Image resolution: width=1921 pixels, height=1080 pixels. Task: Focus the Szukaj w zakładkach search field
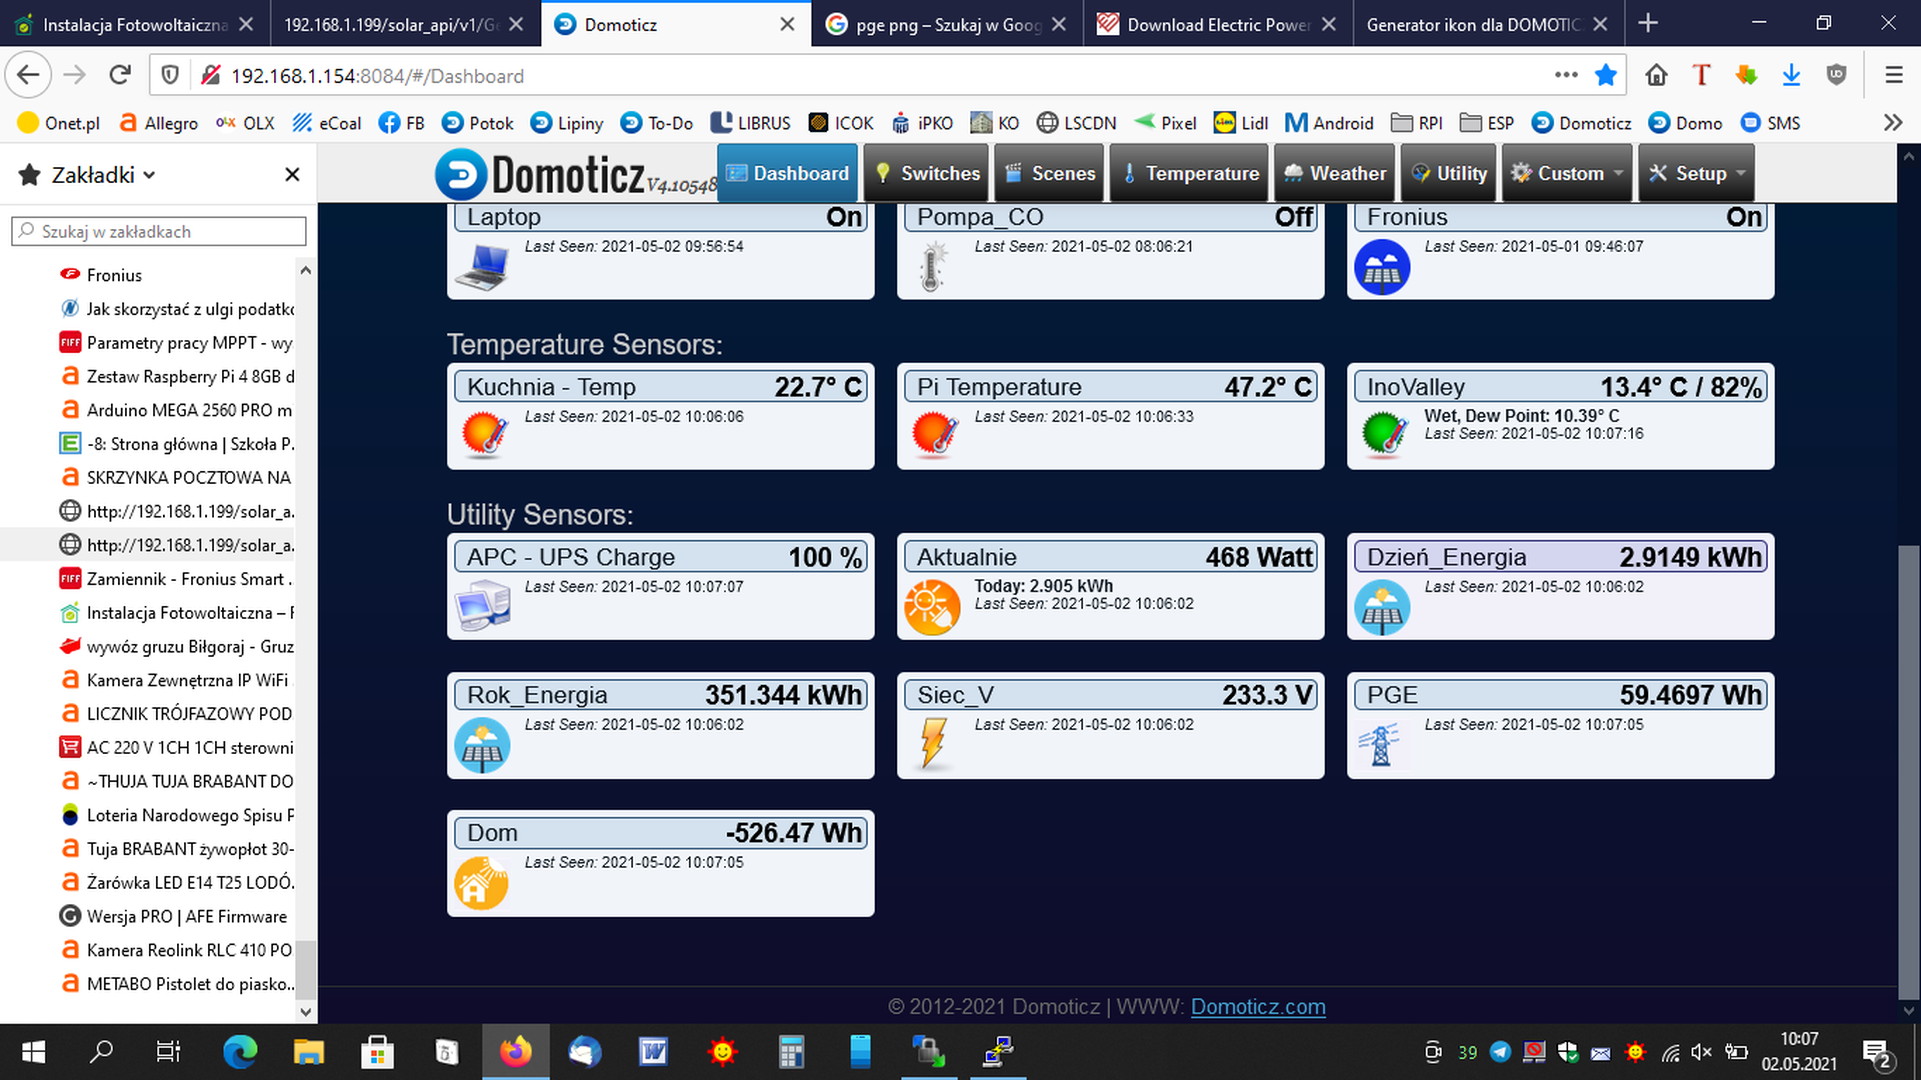click(159, 231)
